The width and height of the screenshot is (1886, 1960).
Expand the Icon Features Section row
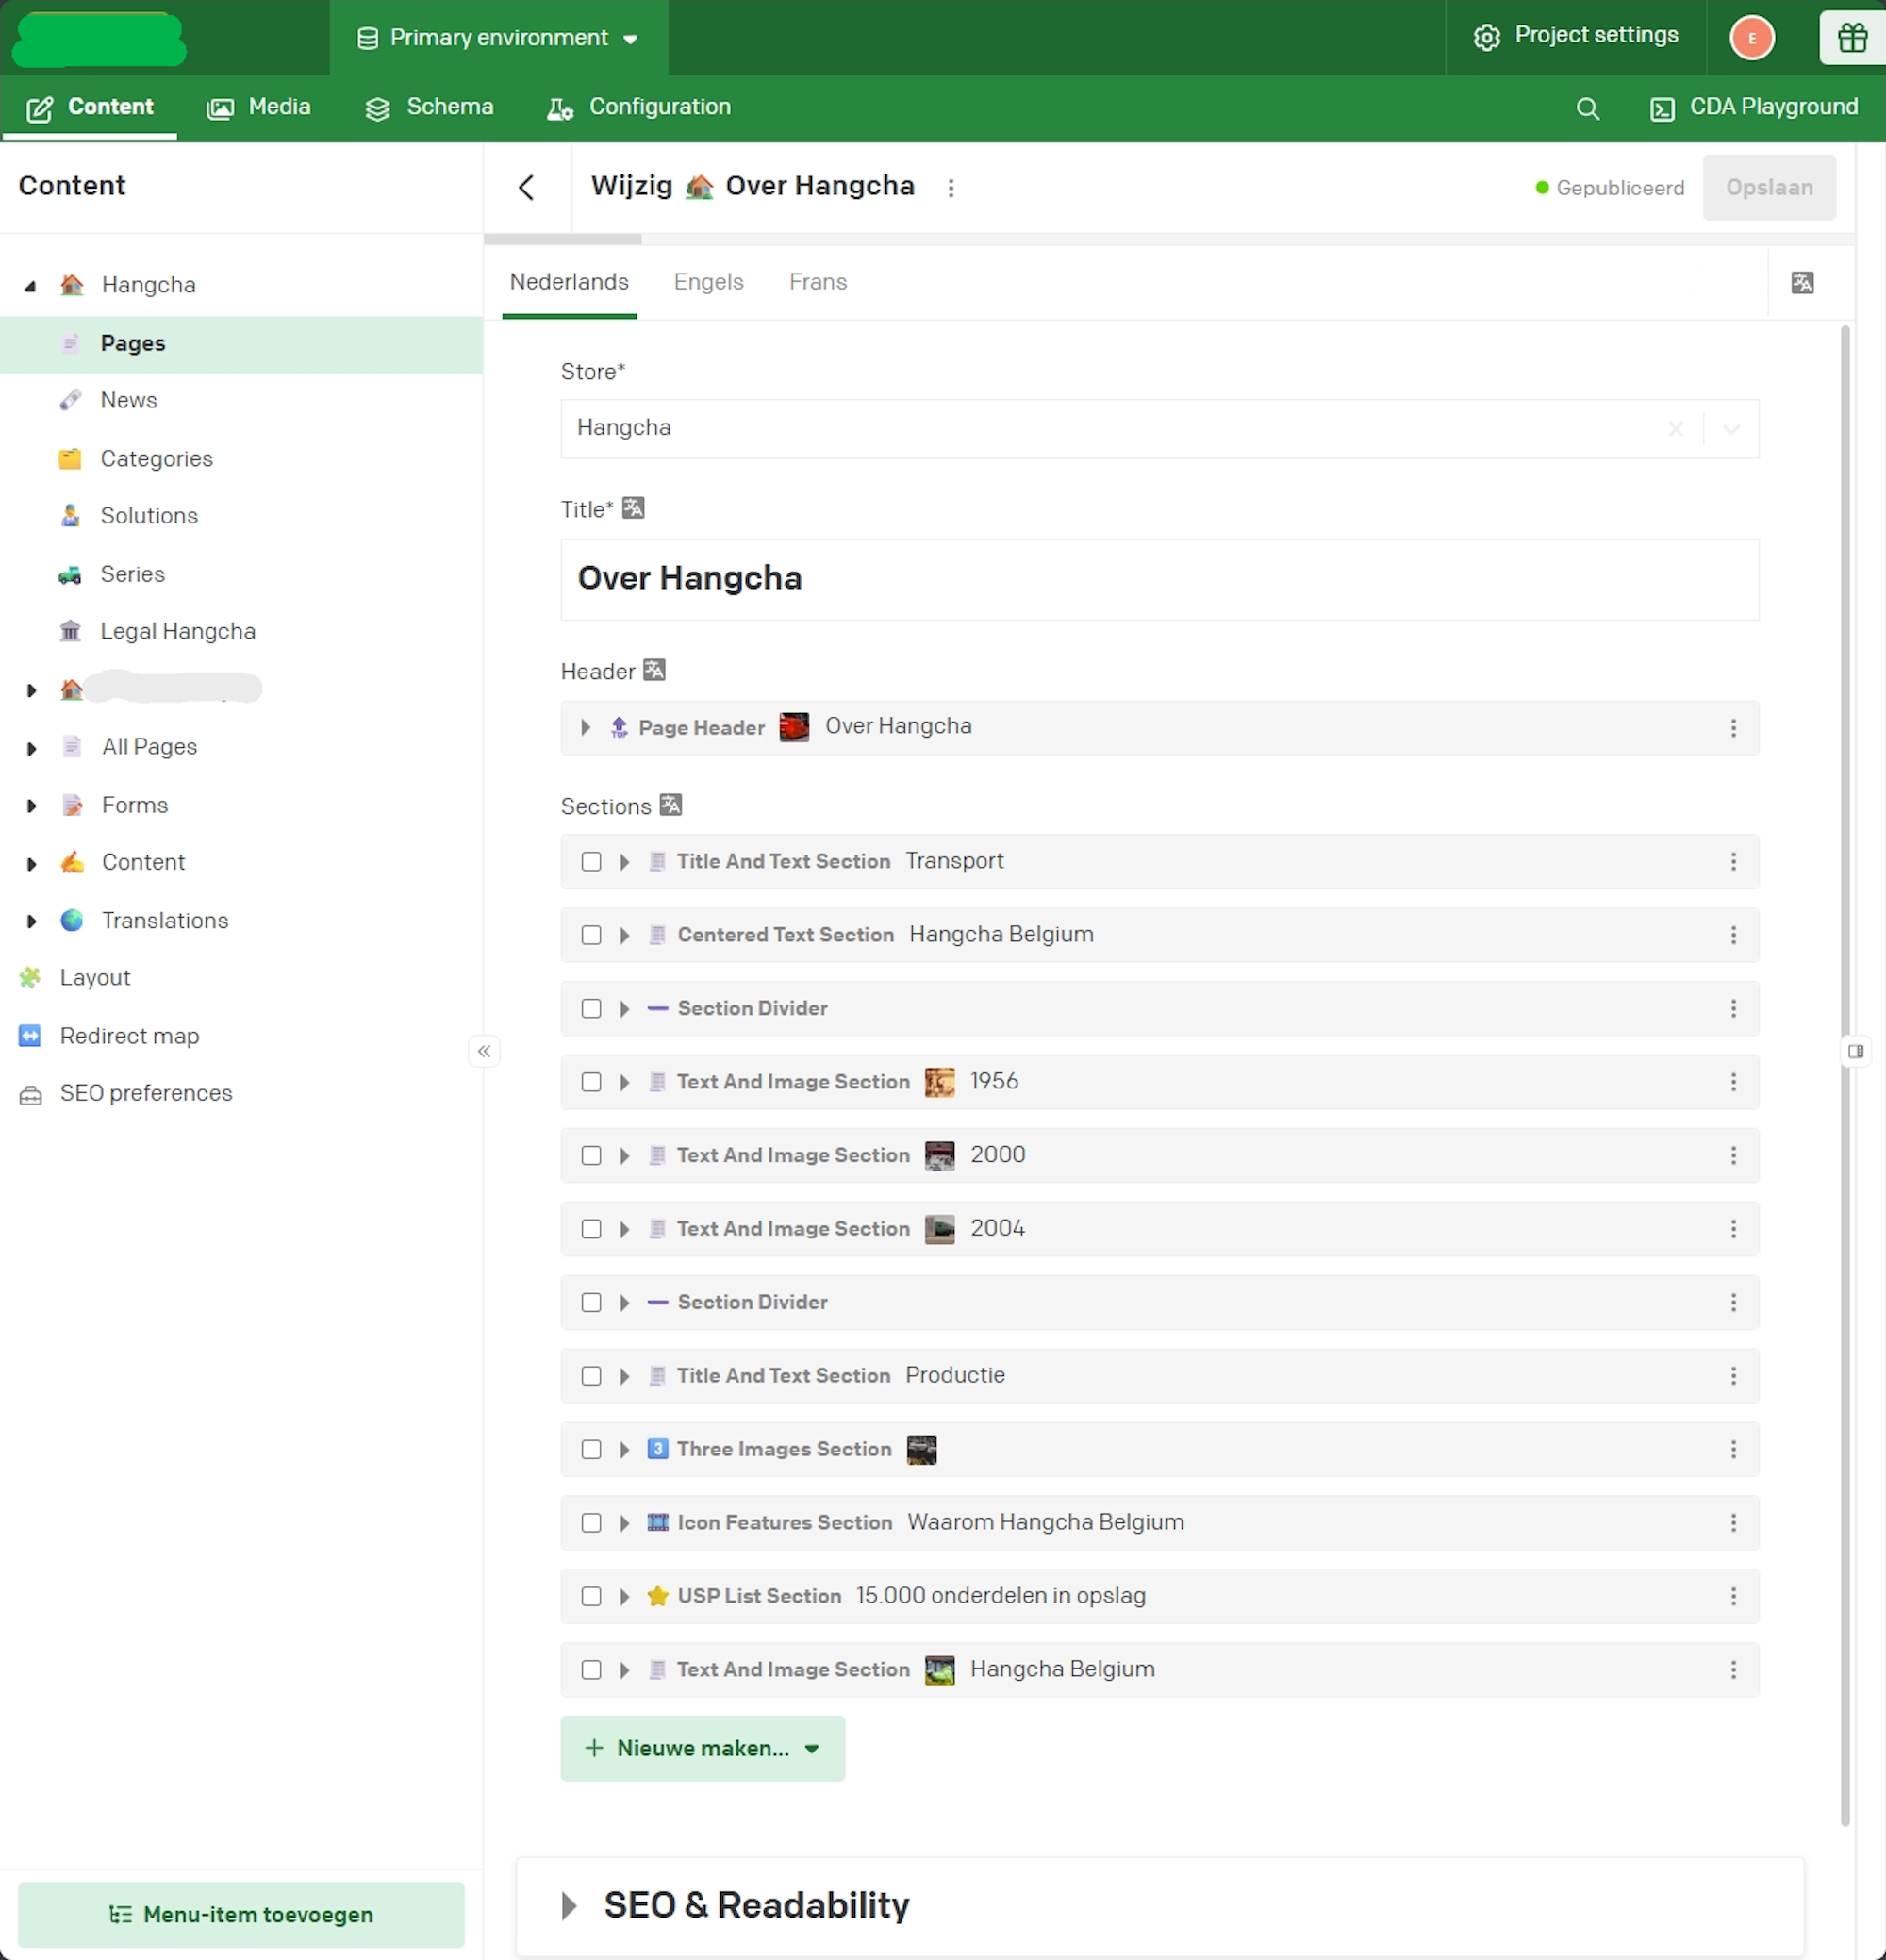click(624, 1523)
